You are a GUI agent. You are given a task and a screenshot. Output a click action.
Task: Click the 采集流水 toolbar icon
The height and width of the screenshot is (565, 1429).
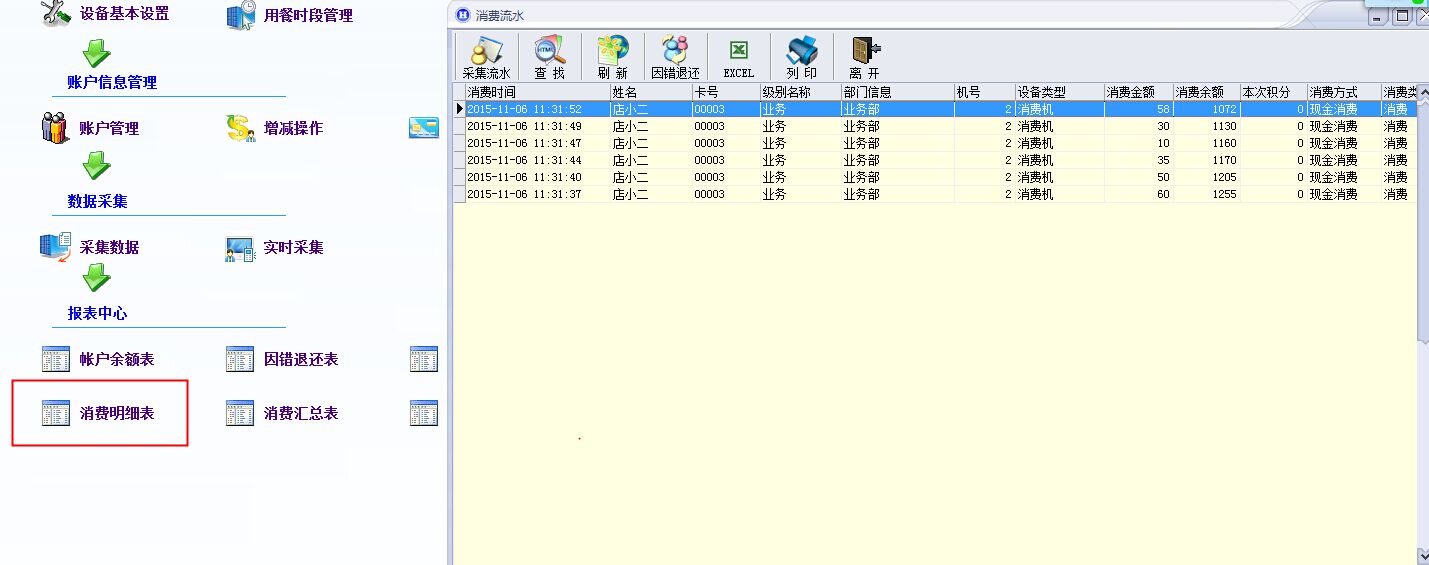coord(486,57)
